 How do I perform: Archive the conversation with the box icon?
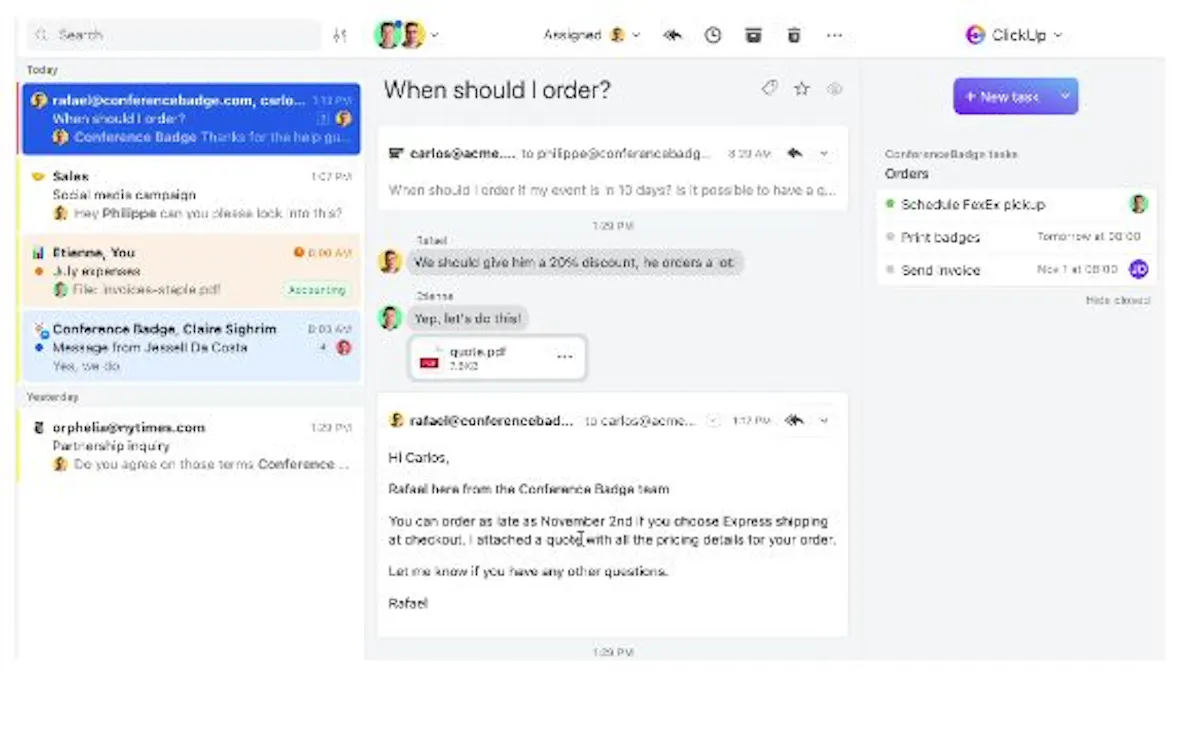click(754, 35)
